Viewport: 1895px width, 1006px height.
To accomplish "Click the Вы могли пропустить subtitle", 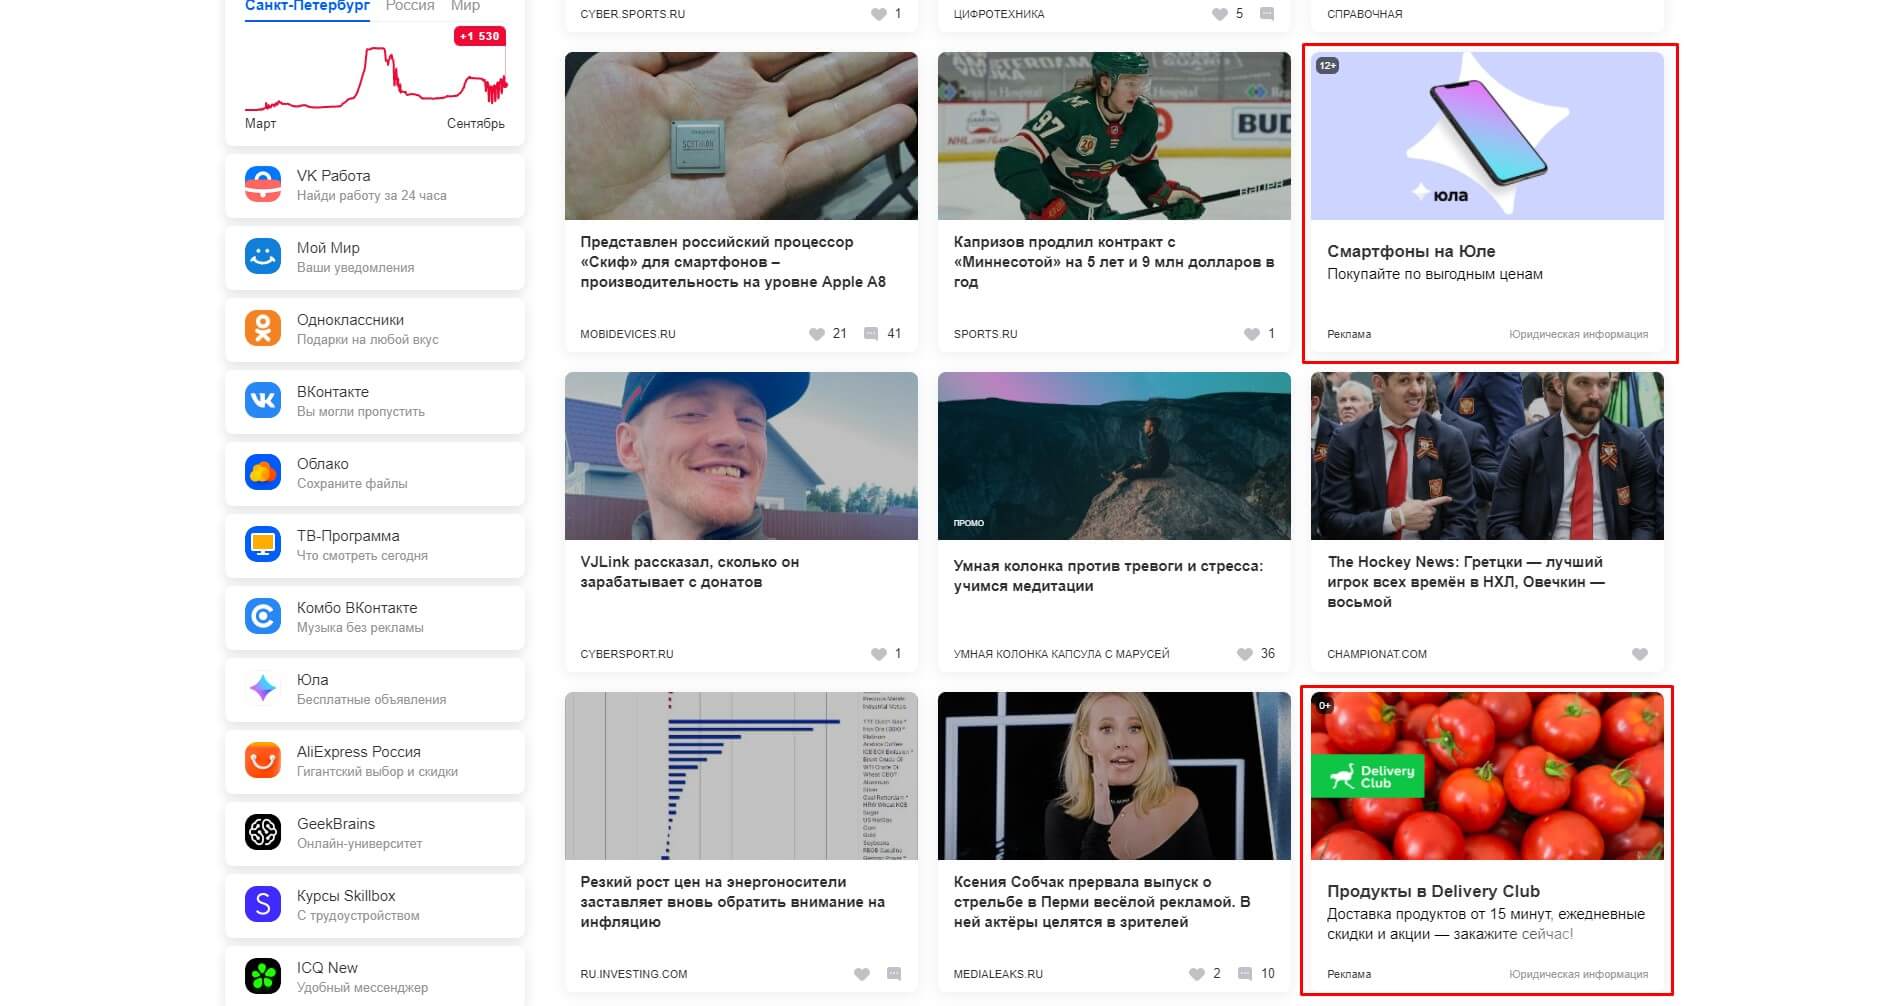I will pyautogui.click(x=361, y=411).
